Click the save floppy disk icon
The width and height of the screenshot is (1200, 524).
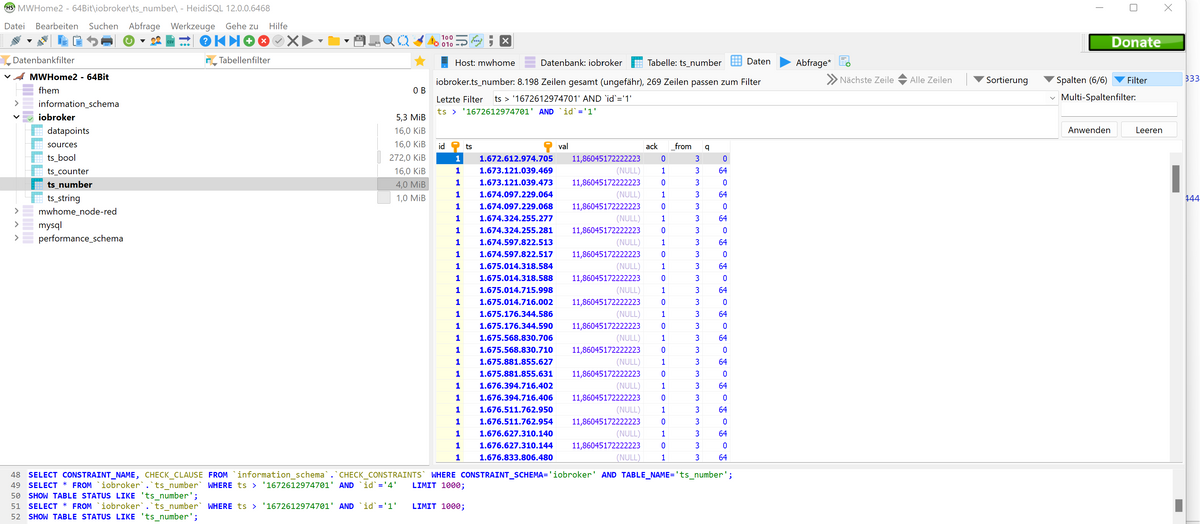(x=359, y=41)
